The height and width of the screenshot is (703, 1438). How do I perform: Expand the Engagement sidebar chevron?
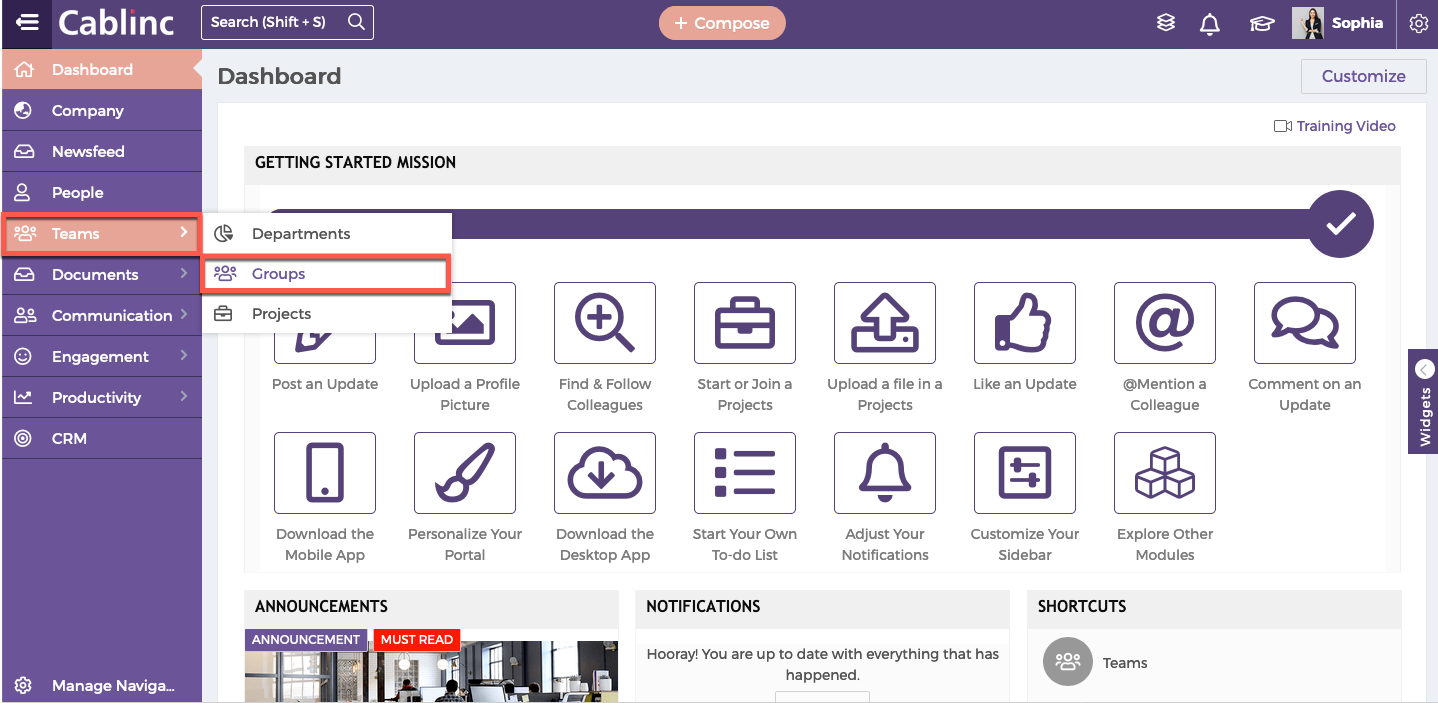pyautogui.click(x=183, y=356)
